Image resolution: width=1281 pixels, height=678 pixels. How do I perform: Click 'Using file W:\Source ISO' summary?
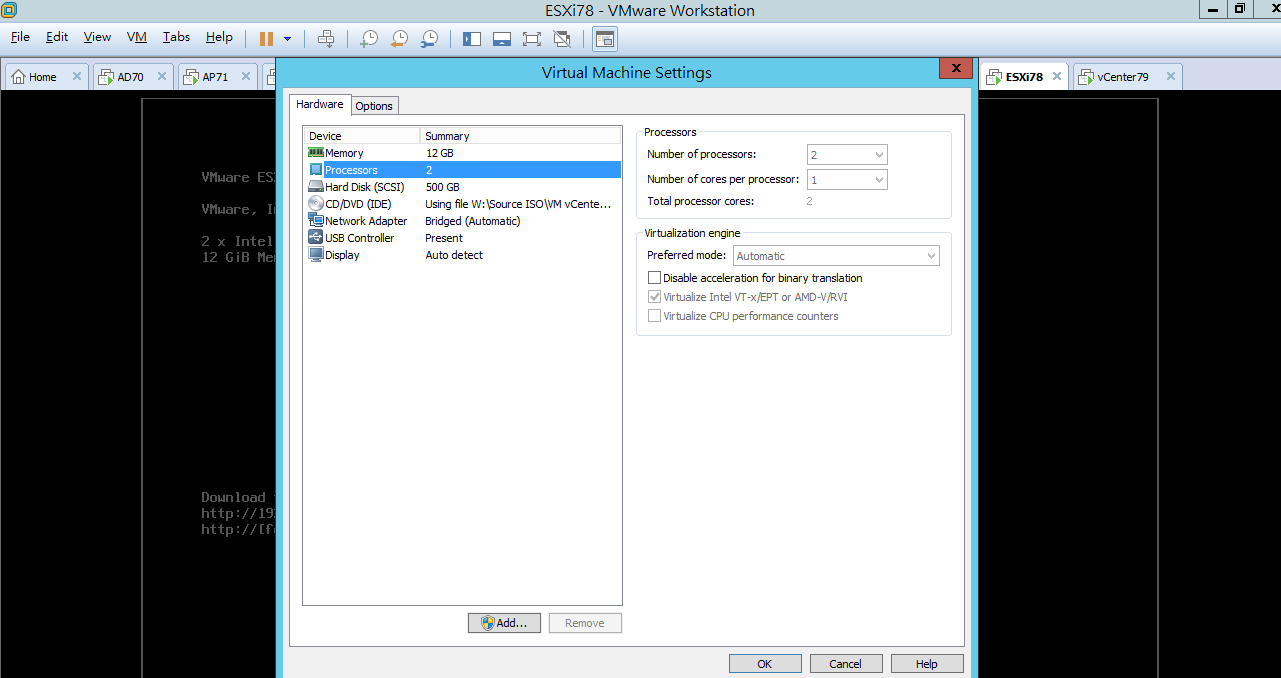tap(518, 204)
